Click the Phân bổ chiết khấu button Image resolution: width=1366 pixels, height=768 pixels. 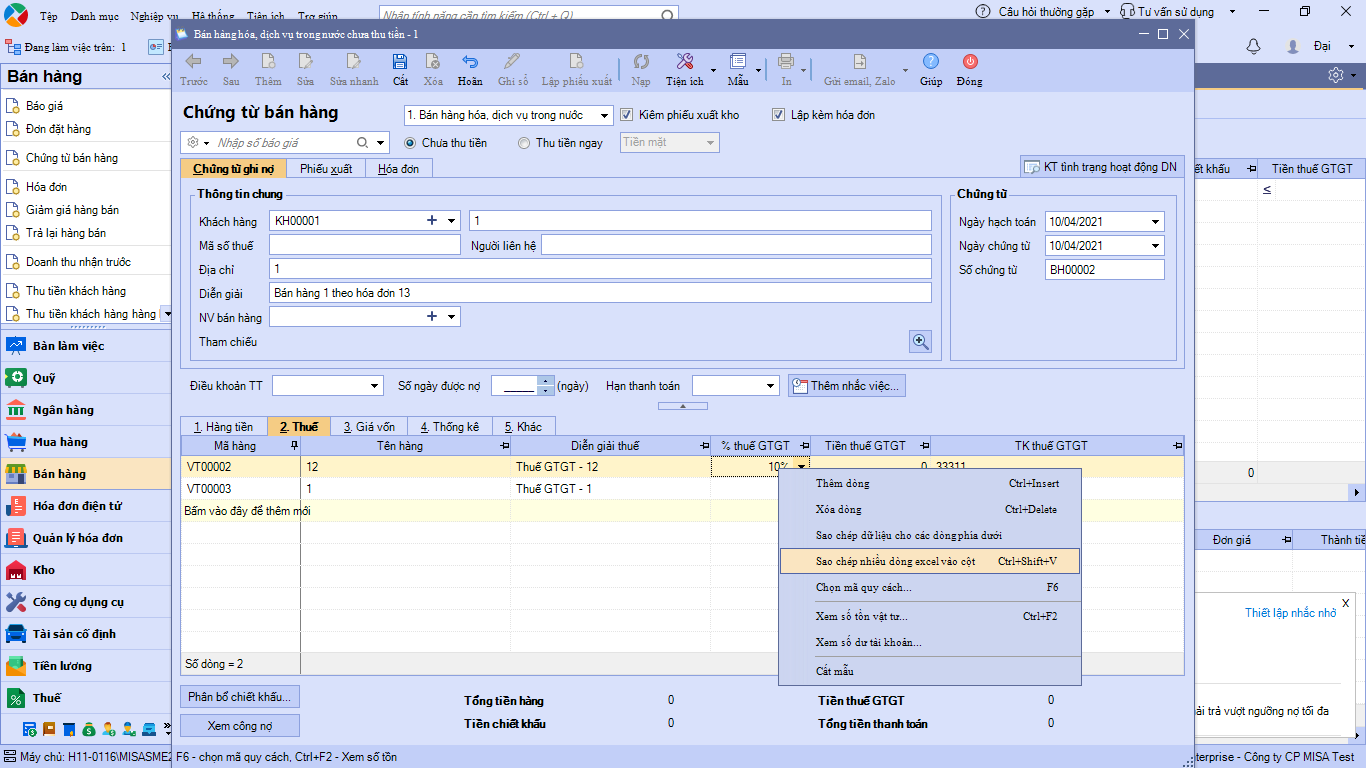point(240,697)
